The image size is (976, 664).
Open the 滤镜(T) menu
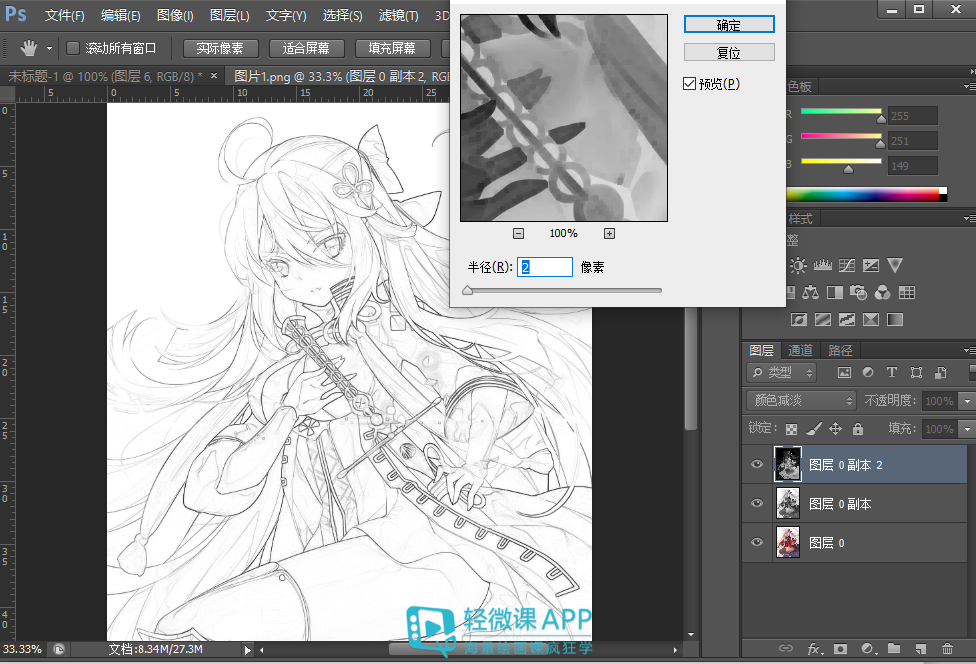pyautogui.click(x=398, y=15)
